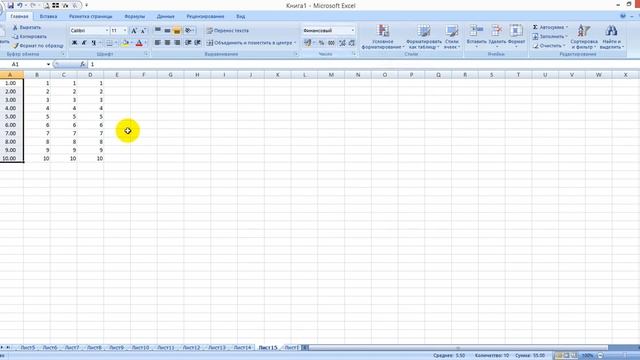Click Перенос текста wrap text button
This screenshot has height=360, width=640.
click(x=227, y=31)
